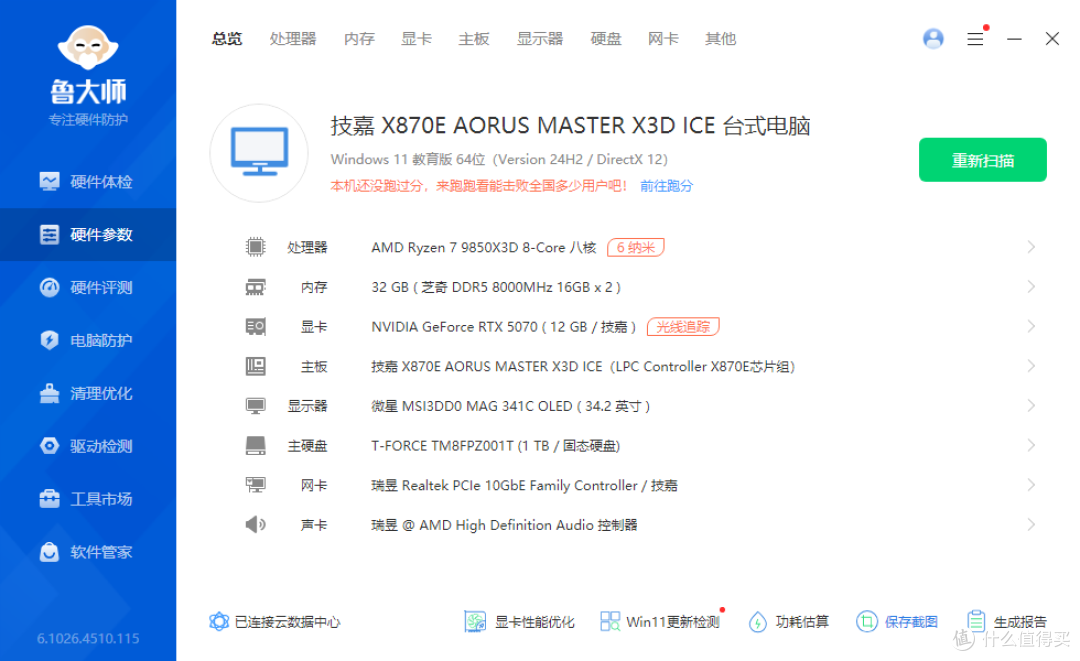Open the 硬件体检 sidebar section
Image resolution: width=1080 pixels, height=661 pixels.
pyautogui.click(x=87, y=182)
